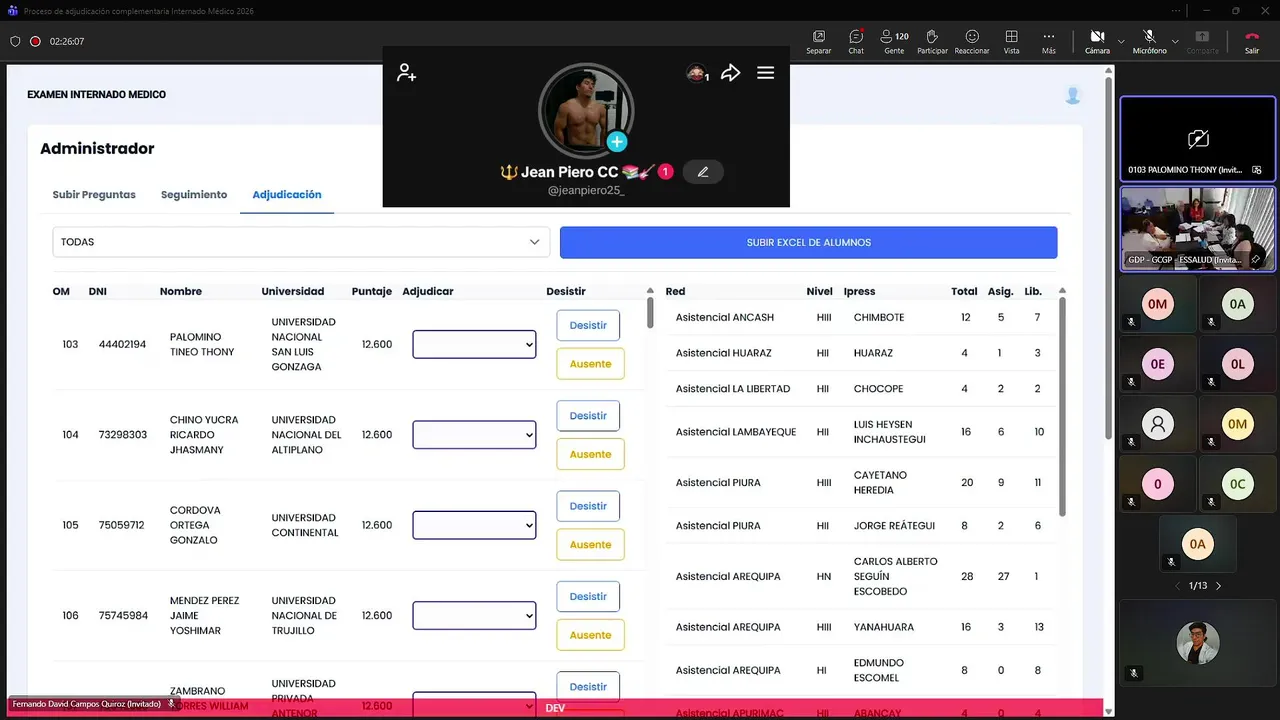Click the shield security icon

[15, 42]
